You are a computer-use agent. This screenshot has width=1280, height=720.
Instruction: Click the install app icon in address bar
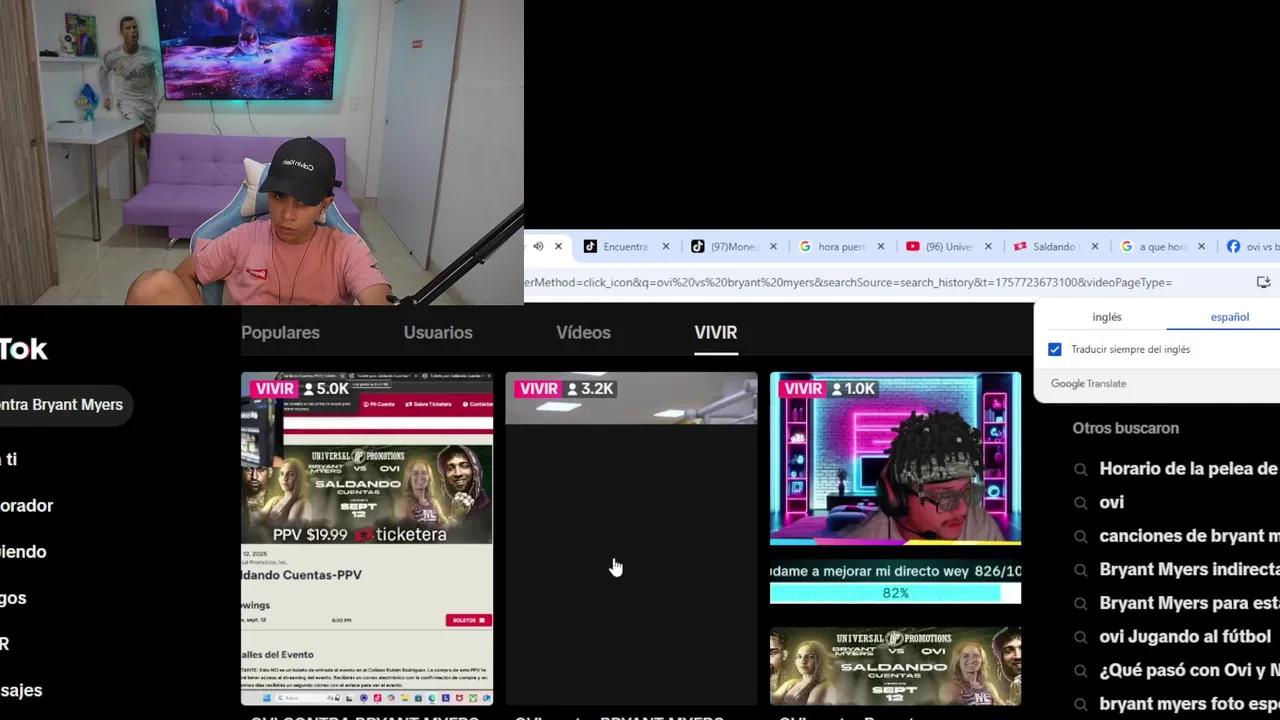coord(1263,282)
